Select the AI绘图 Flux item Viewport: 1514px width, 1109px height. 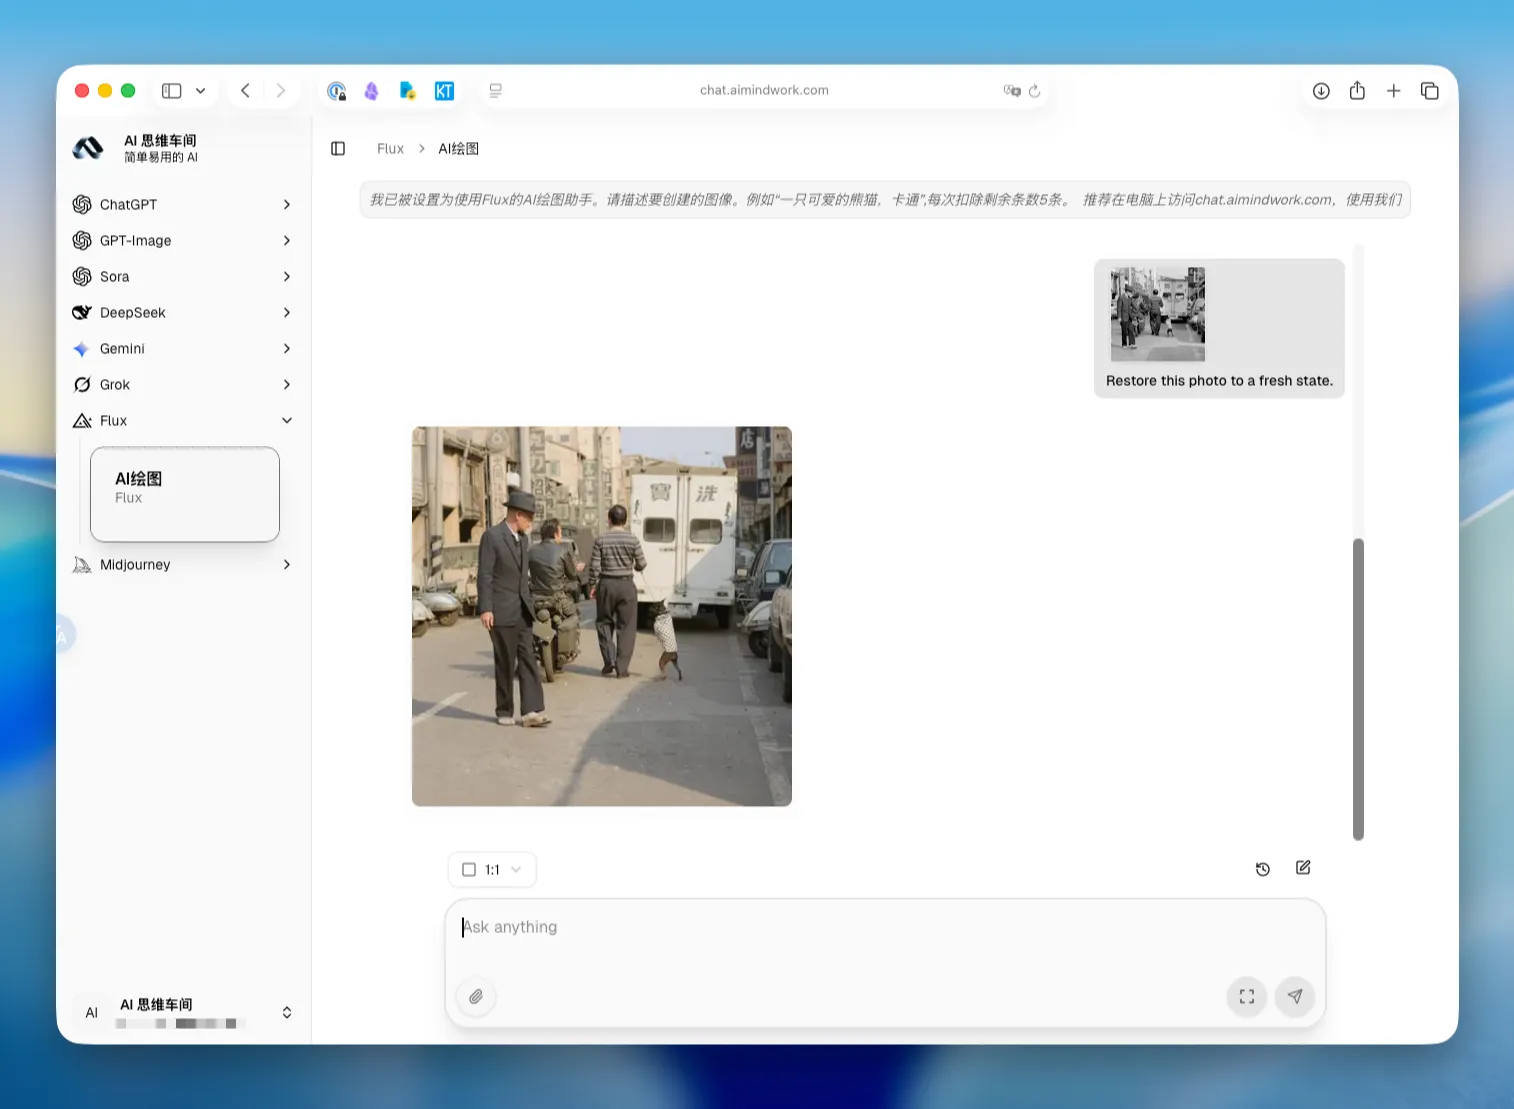pos(185,494)
